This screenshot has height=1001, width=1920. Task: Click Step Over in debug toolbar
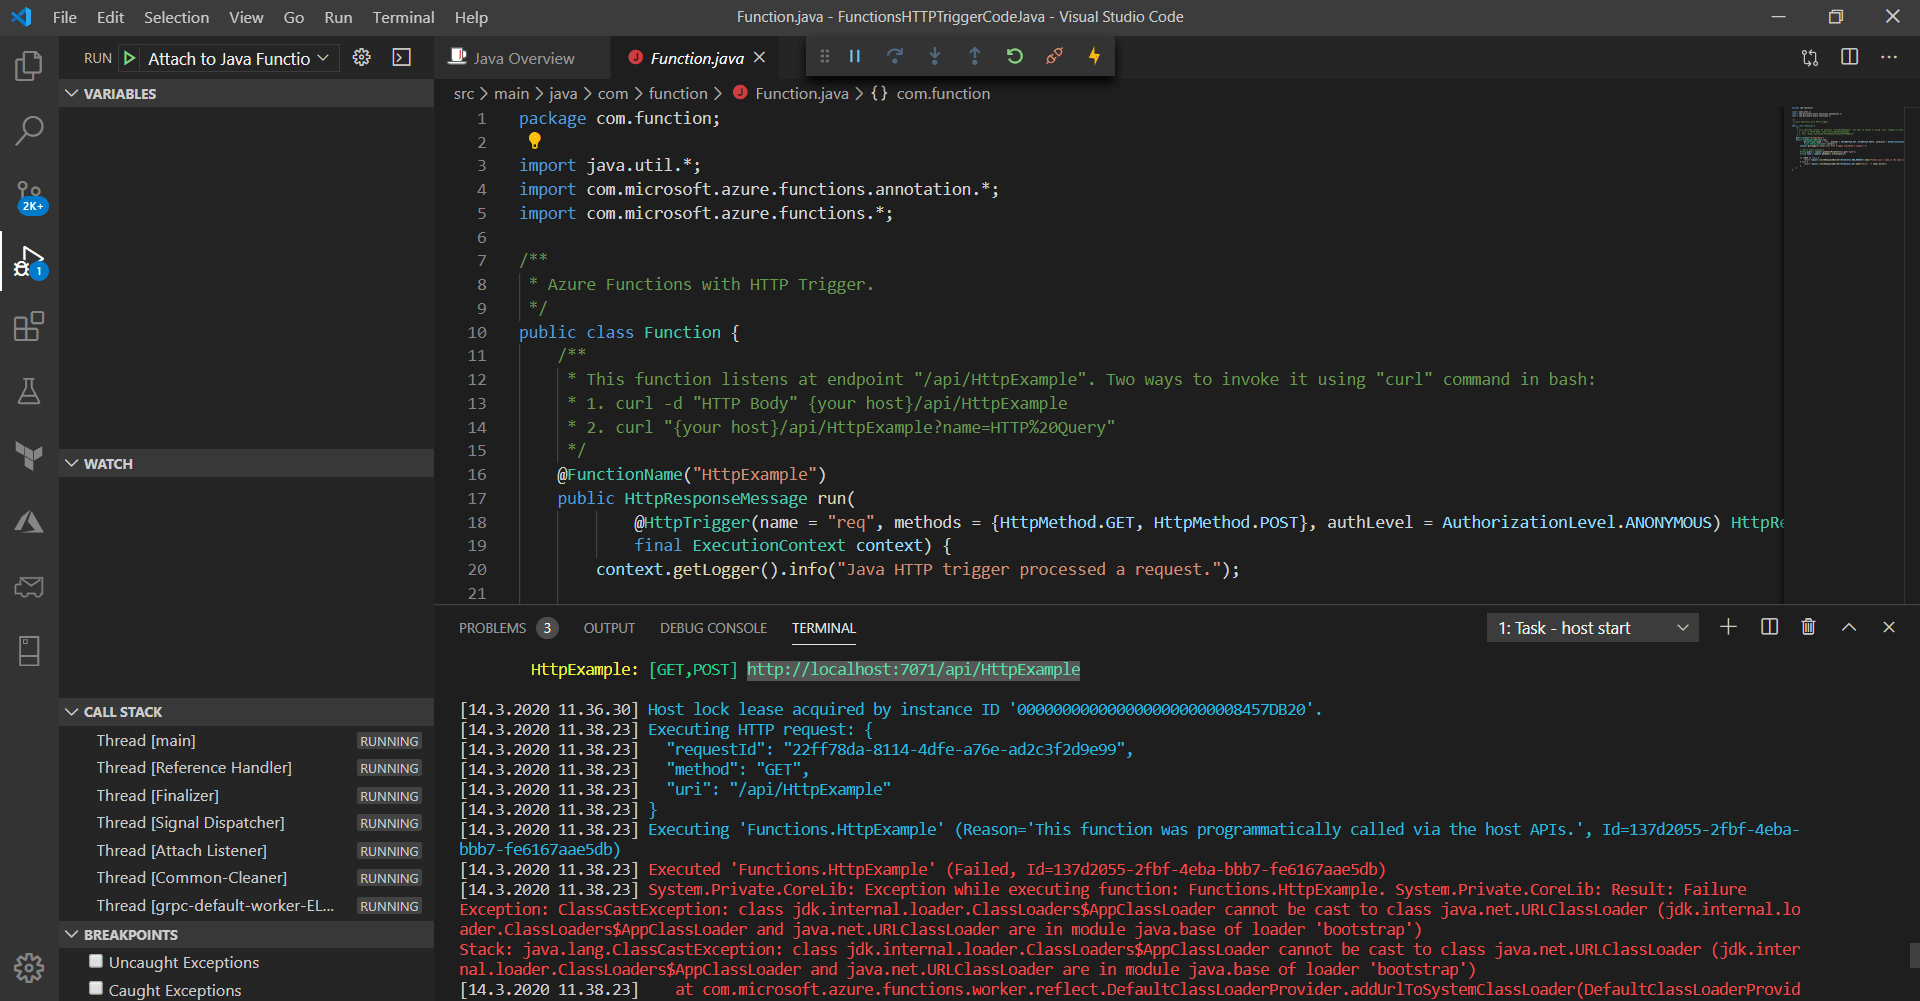point(895,56)
